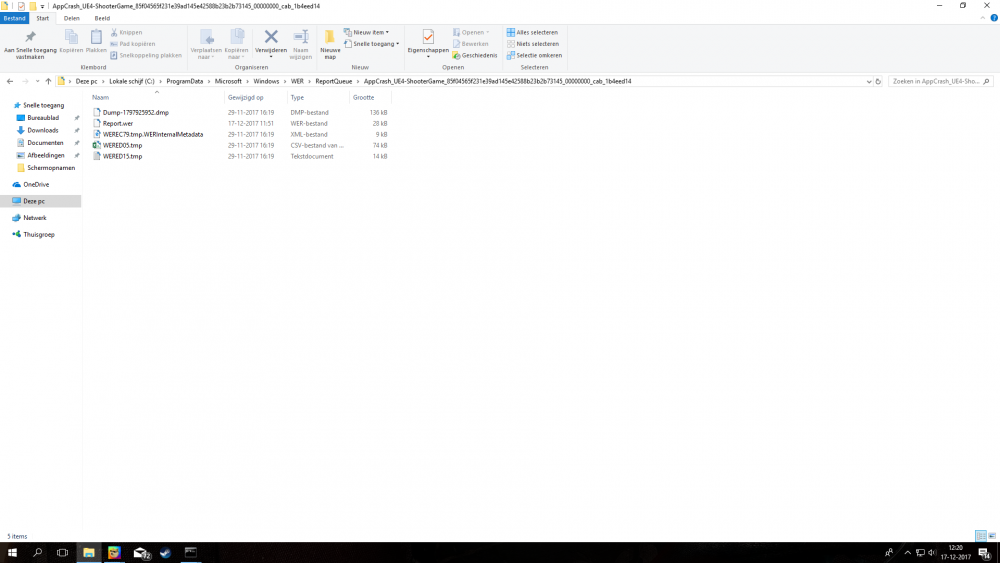Switch to the Start ribbon tab
The image size is (1000, 563).
coord(43,18)
